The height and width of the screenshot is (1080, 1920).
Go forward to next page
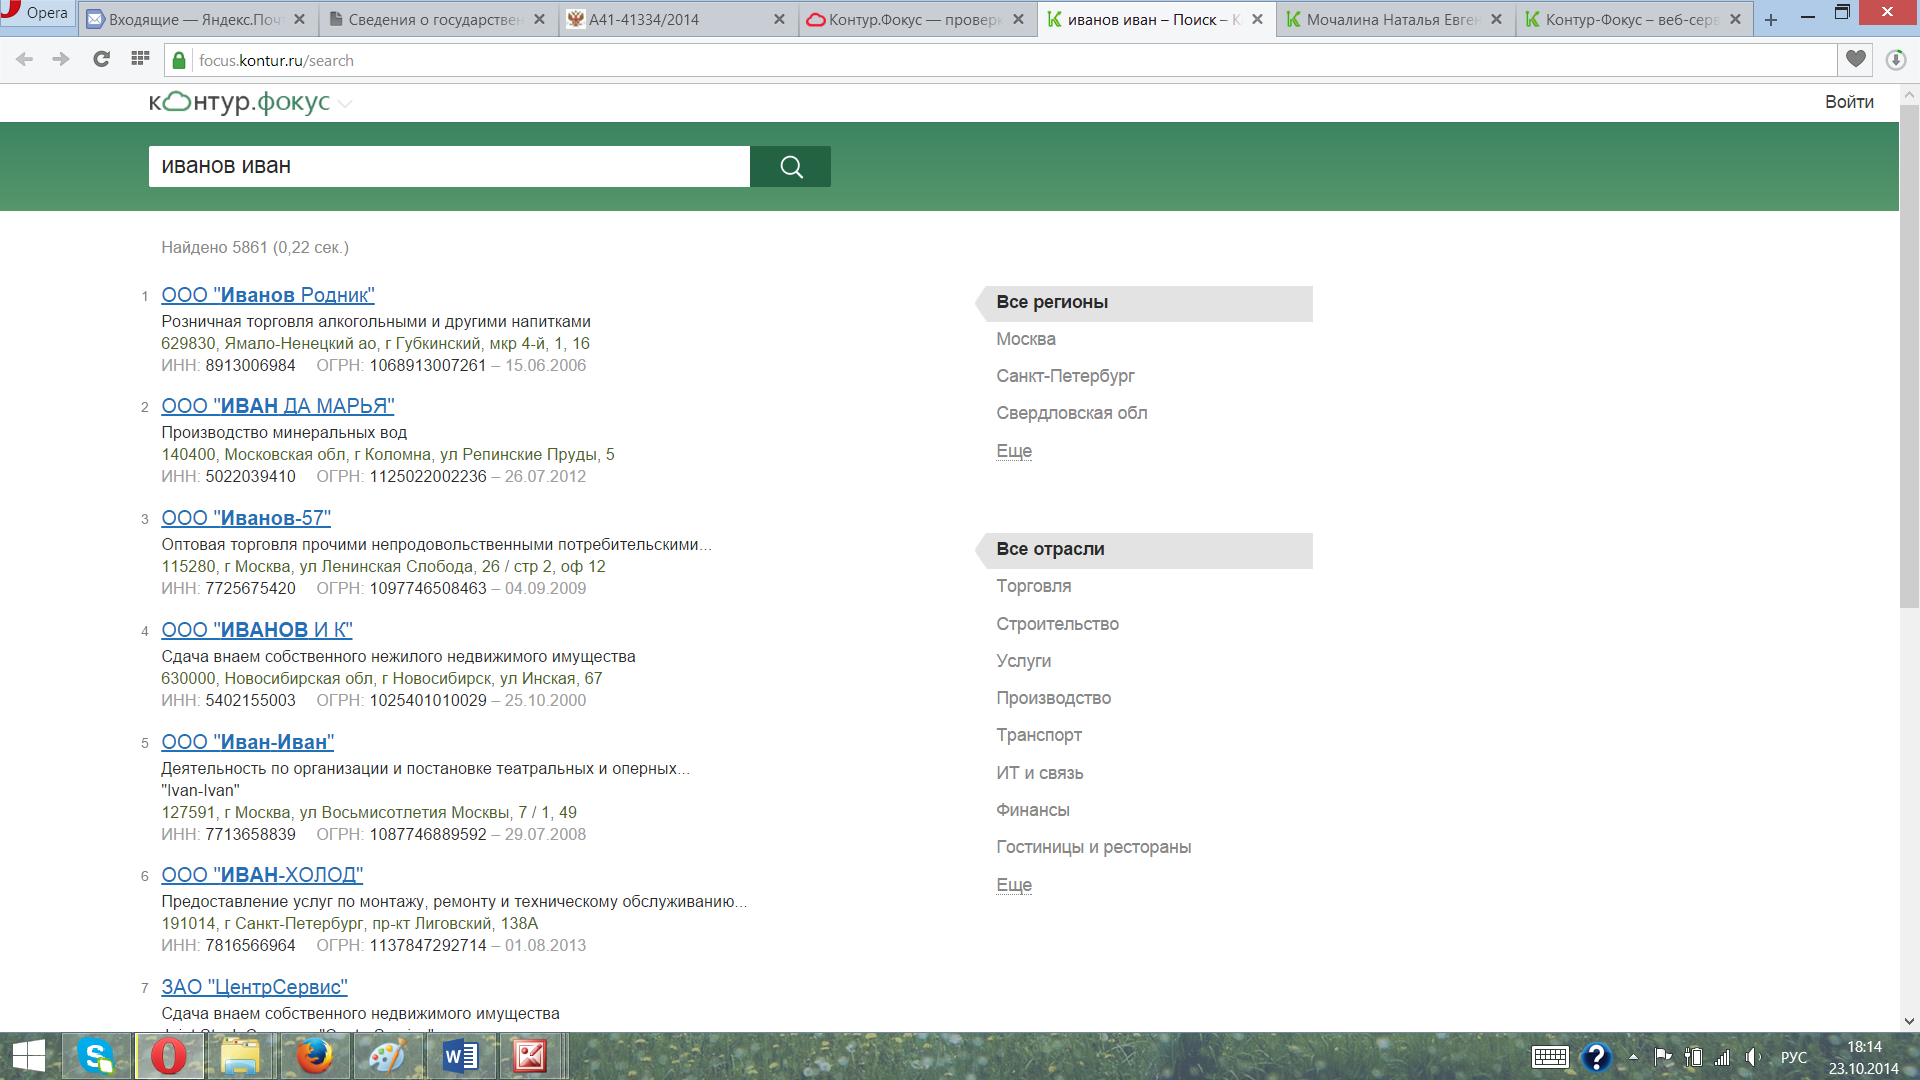click(61, 60)
